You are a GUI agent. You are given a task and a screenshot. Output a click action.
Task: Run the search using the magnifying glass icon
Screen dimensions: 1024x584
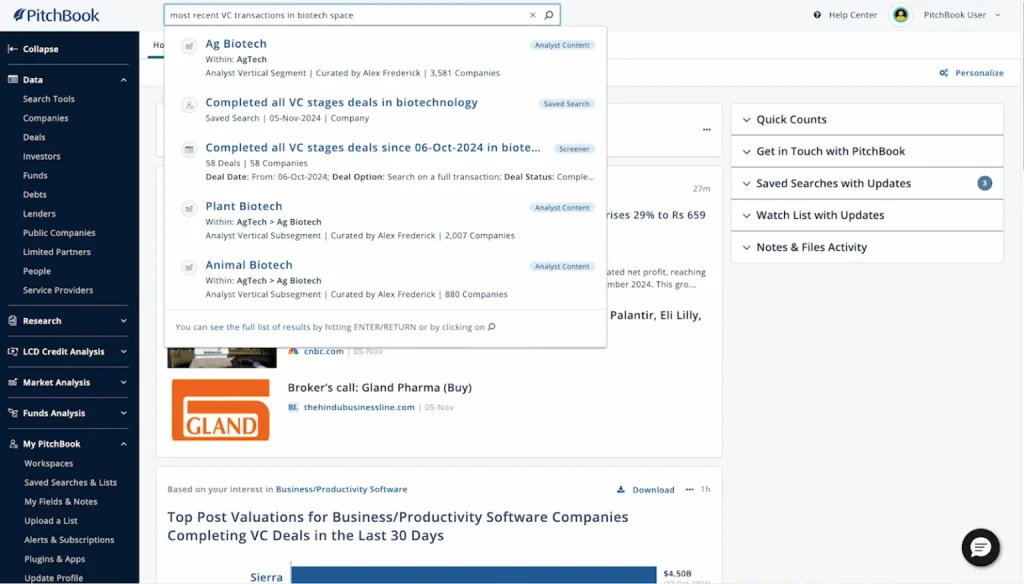(x=548, y=15)
